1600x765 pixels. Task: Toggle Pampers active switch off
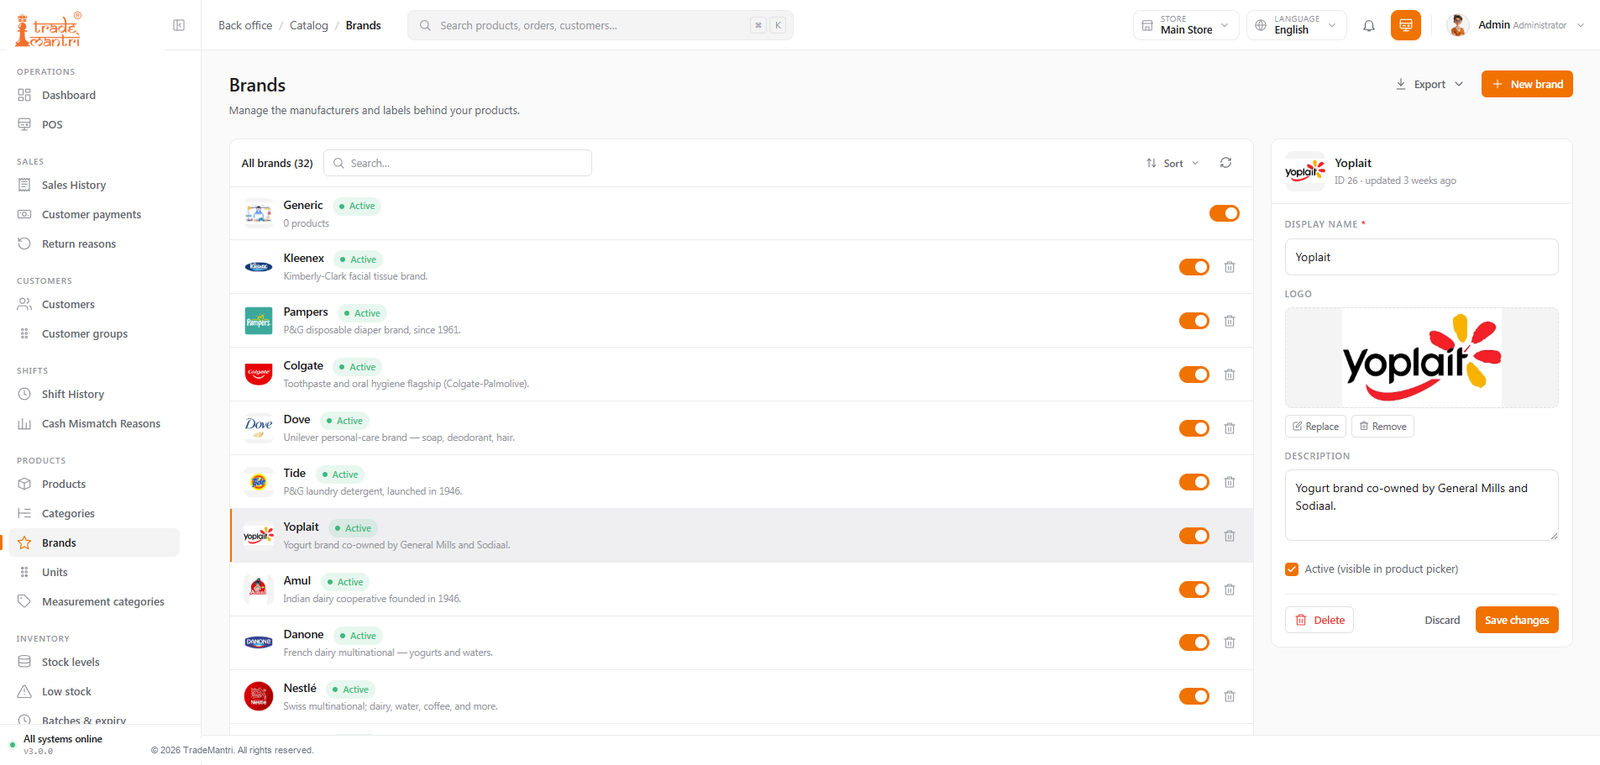pyautogui.click(x=1194, y=321)
